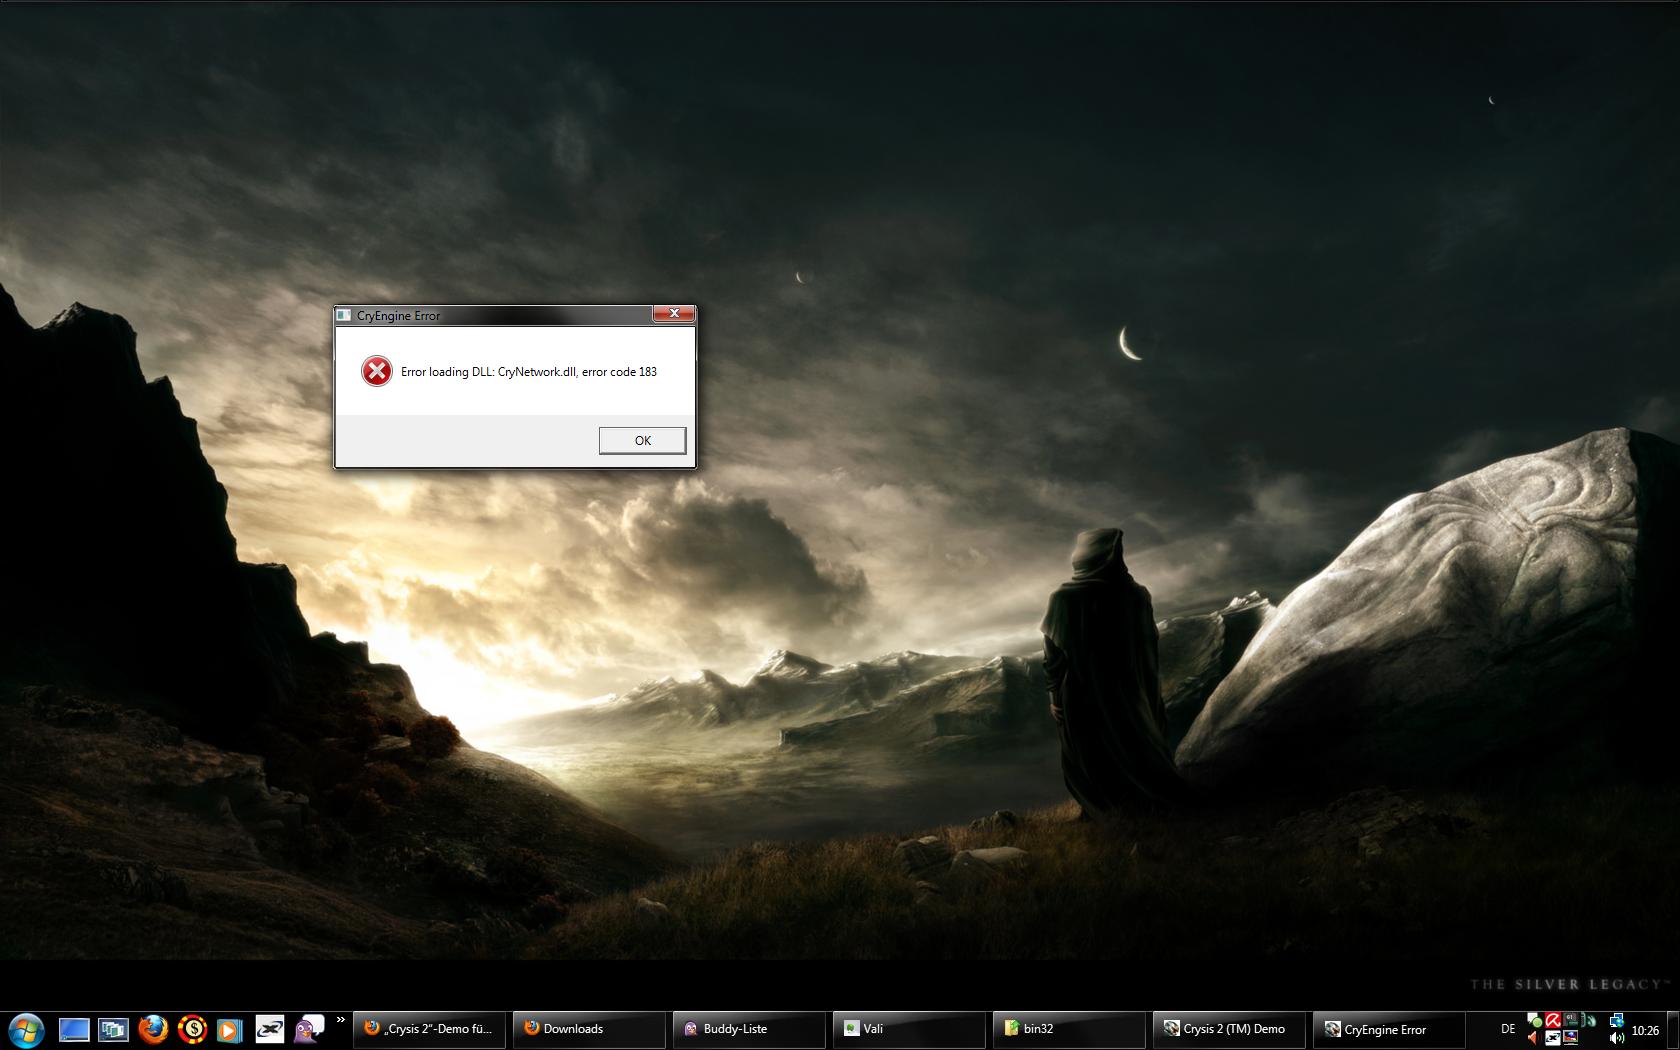
Task: Click CryEngine Error taskbar button
Action: pos(1389,1029)
